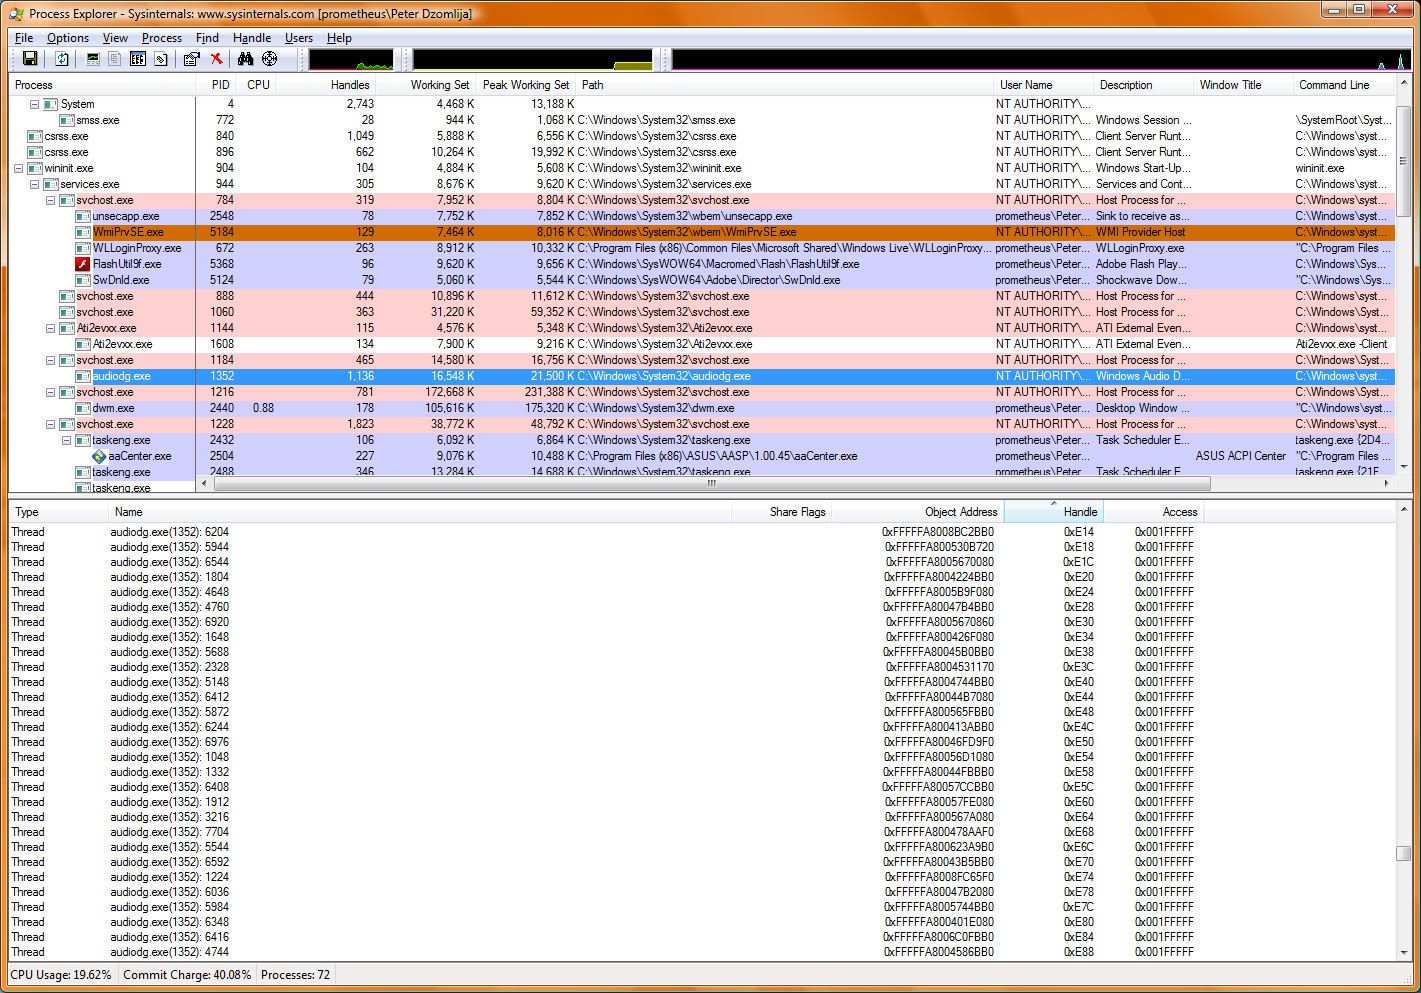
Task: Click the commit history mini graph
Action: pyautogui.click(x=533, y=60)
